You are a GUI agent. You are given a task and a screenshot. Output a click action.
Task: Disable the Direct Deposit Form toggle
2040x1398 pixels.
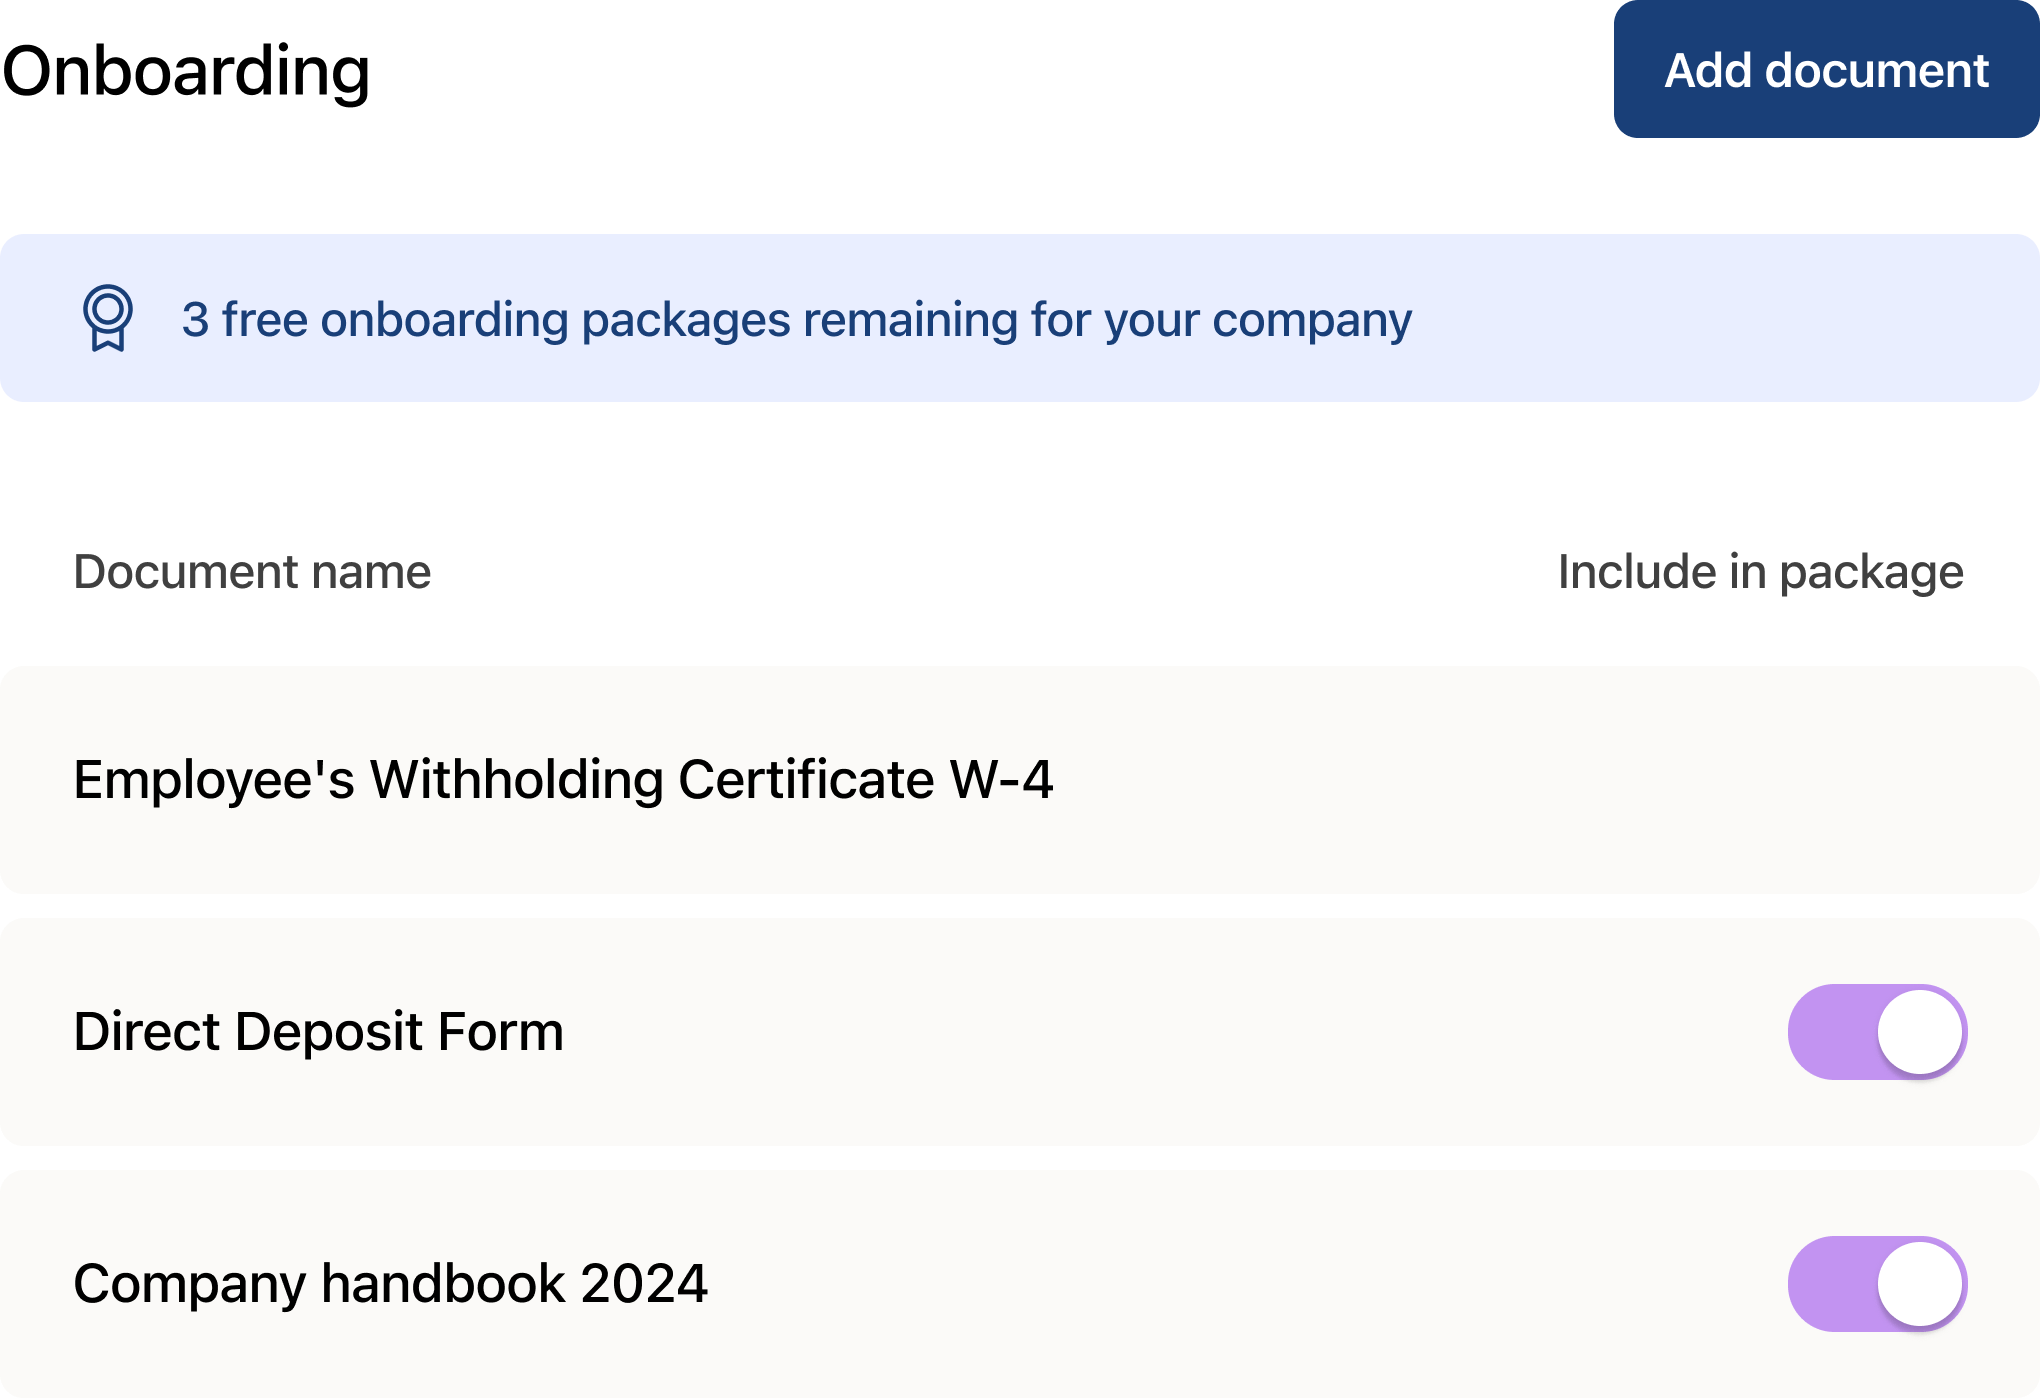(x=1877, y=1032)
